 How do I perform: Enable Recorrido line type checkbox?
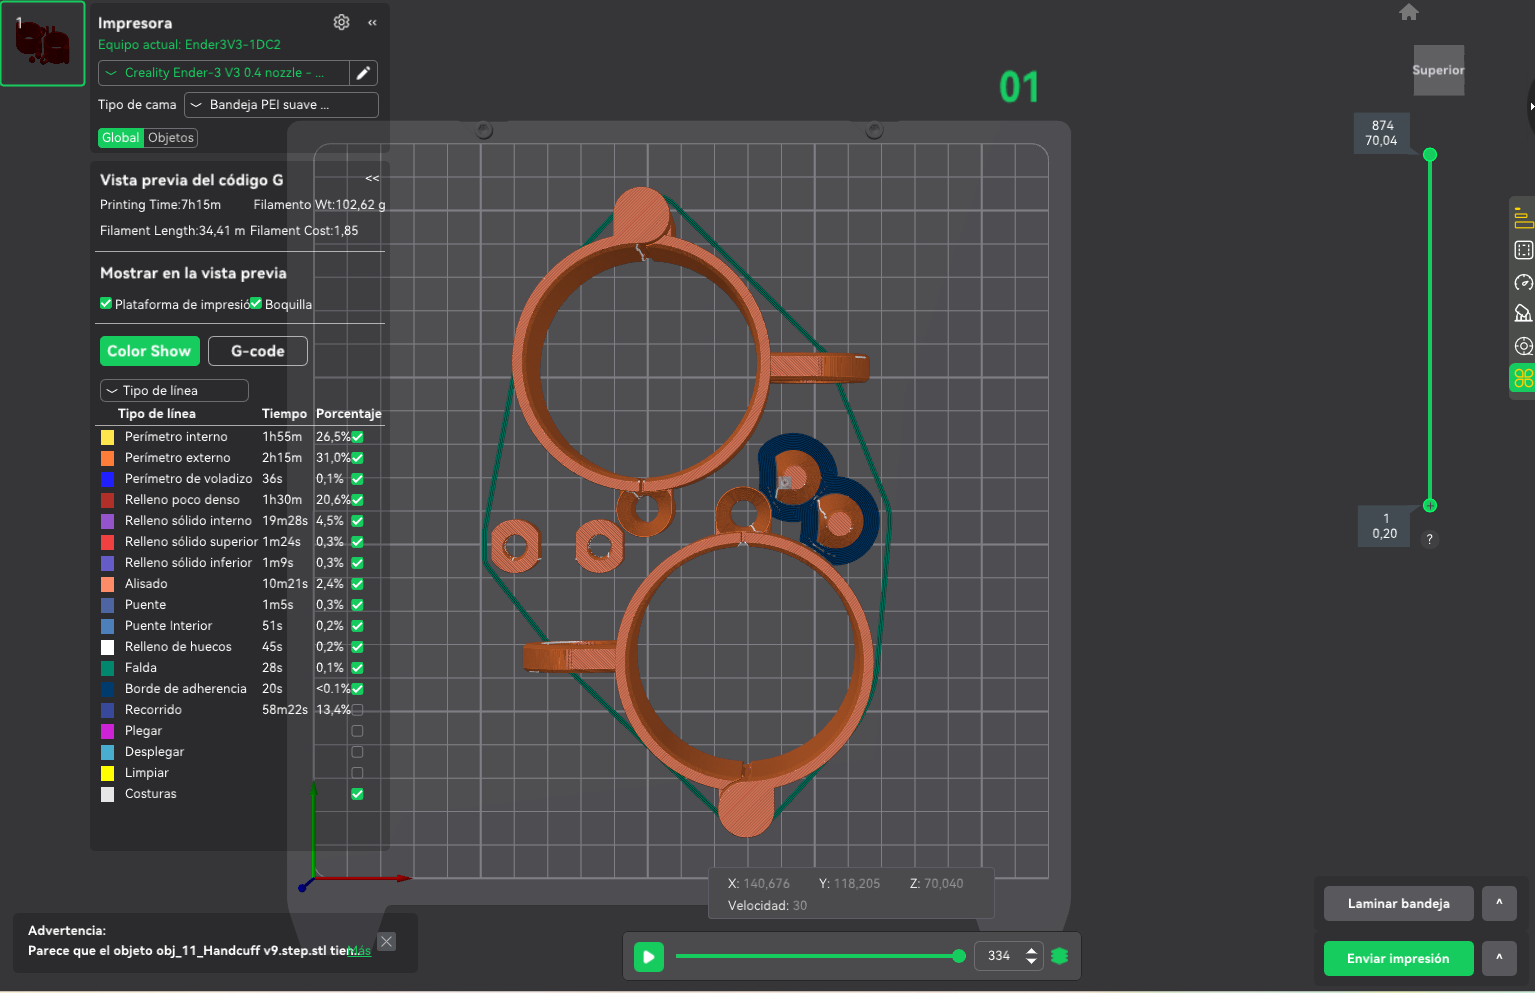point(357,710)
